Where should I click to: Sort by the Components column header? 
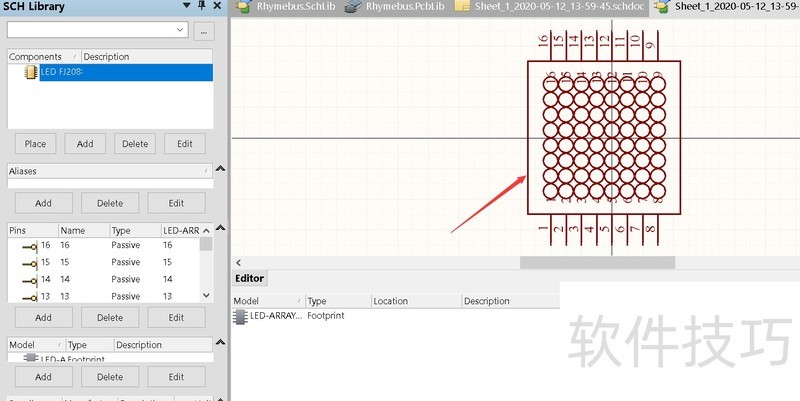coord(44,57)
